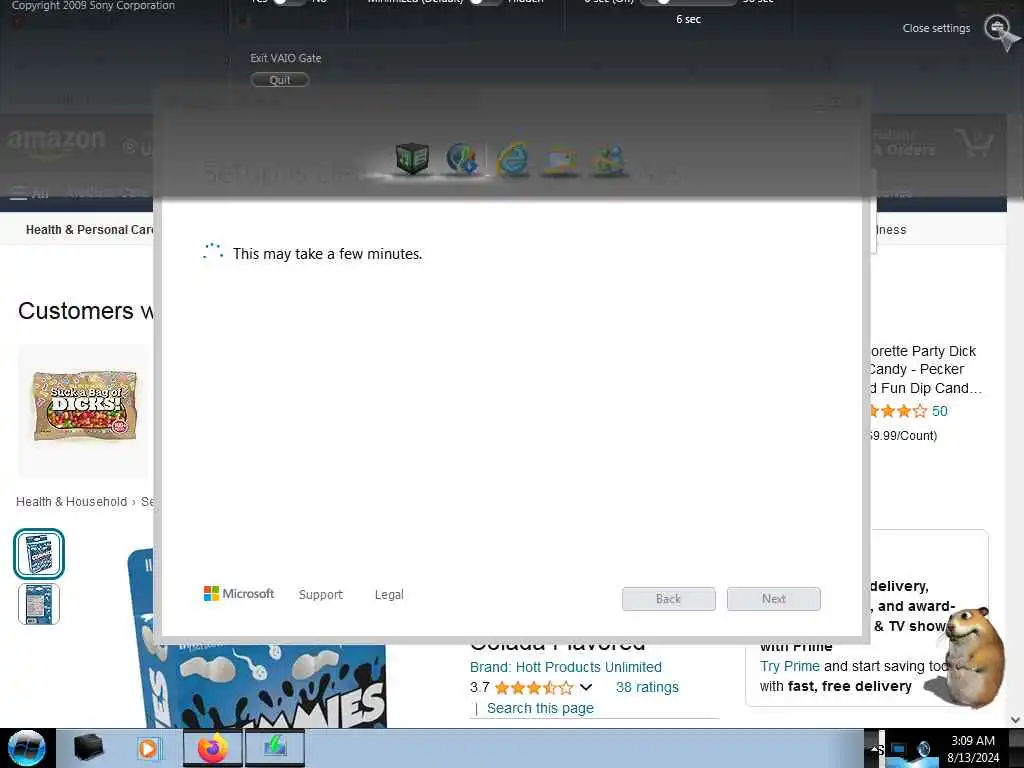Click the Returns & Orders link on Amazon
The width and height of the screenshot is (1024, 768).
pyautogui.click(x=904, y=143)
